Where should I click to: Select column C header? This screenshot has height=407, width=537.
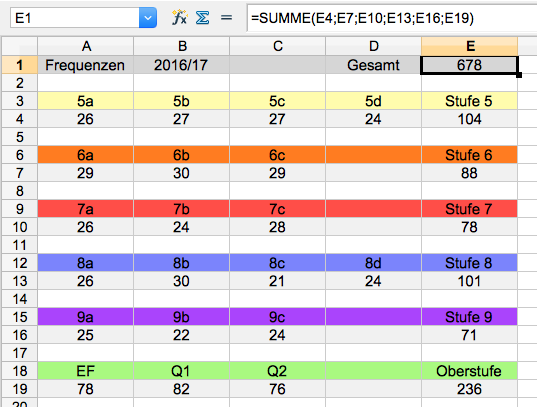[x=277, y=46]
